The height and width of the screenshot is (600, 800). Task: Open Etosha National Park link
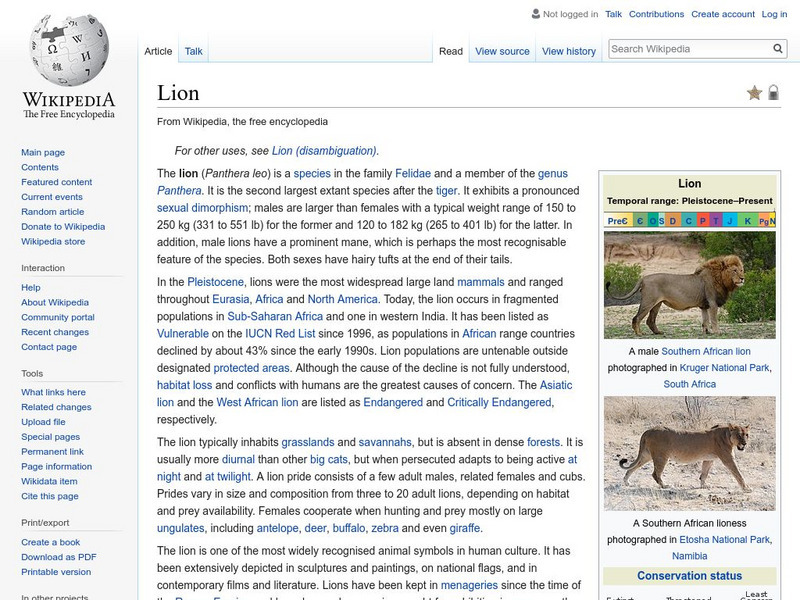click(724, 539)
